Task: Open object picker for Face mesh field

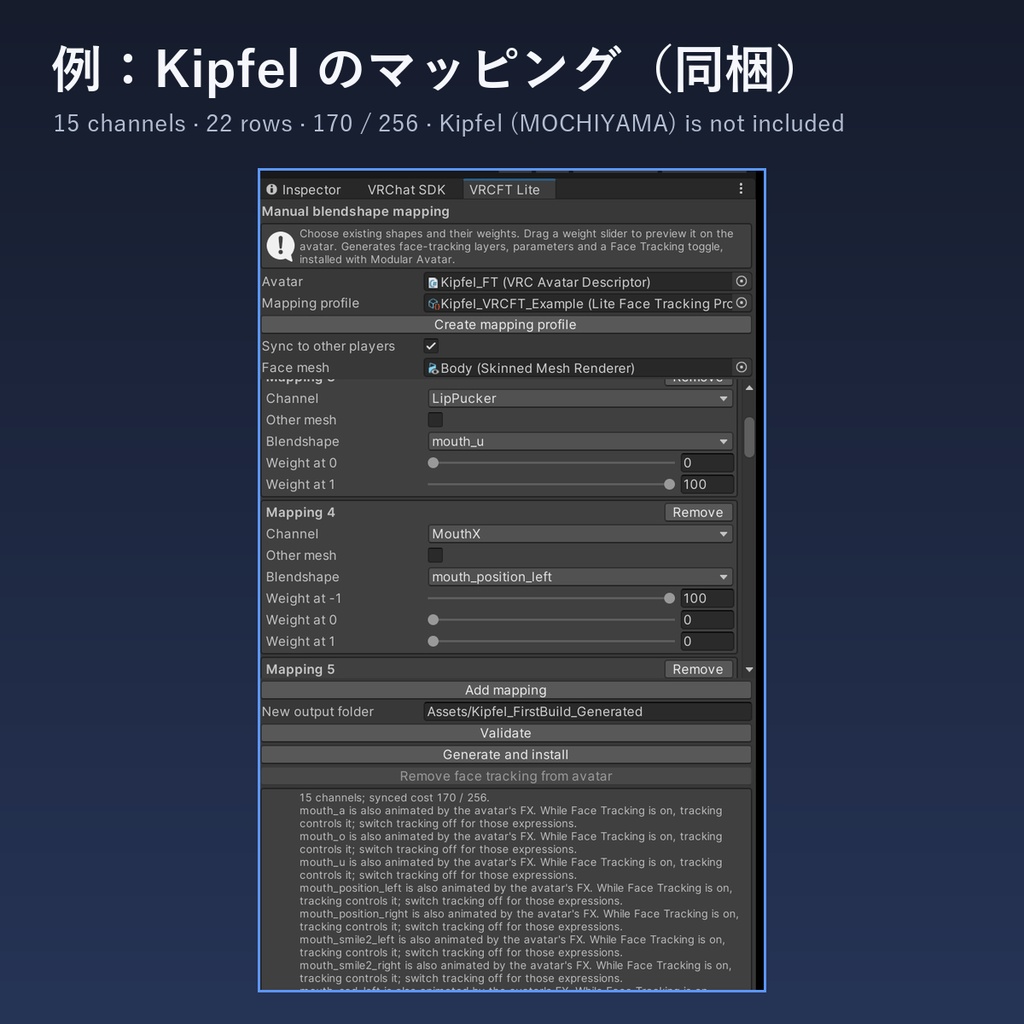Action: 741,368
